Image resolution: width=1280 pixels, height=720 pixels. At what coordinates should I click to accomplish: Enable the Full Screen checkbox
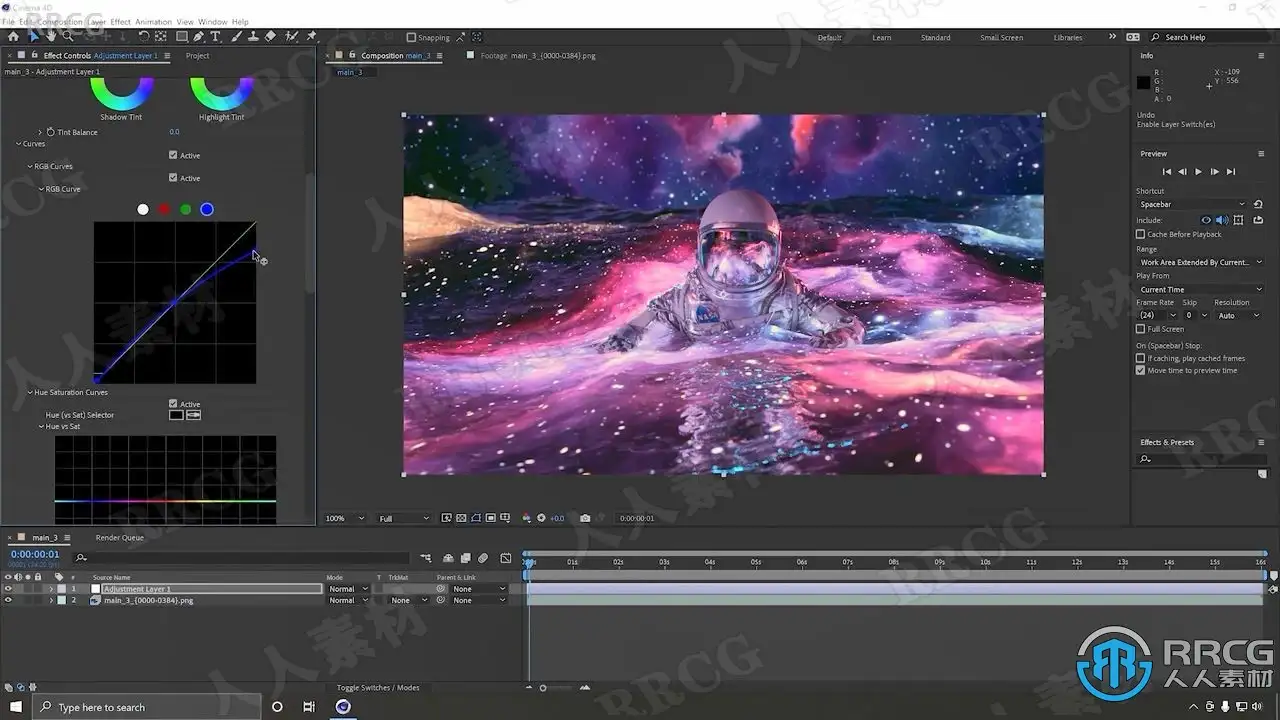click(x=1140, y=329)
